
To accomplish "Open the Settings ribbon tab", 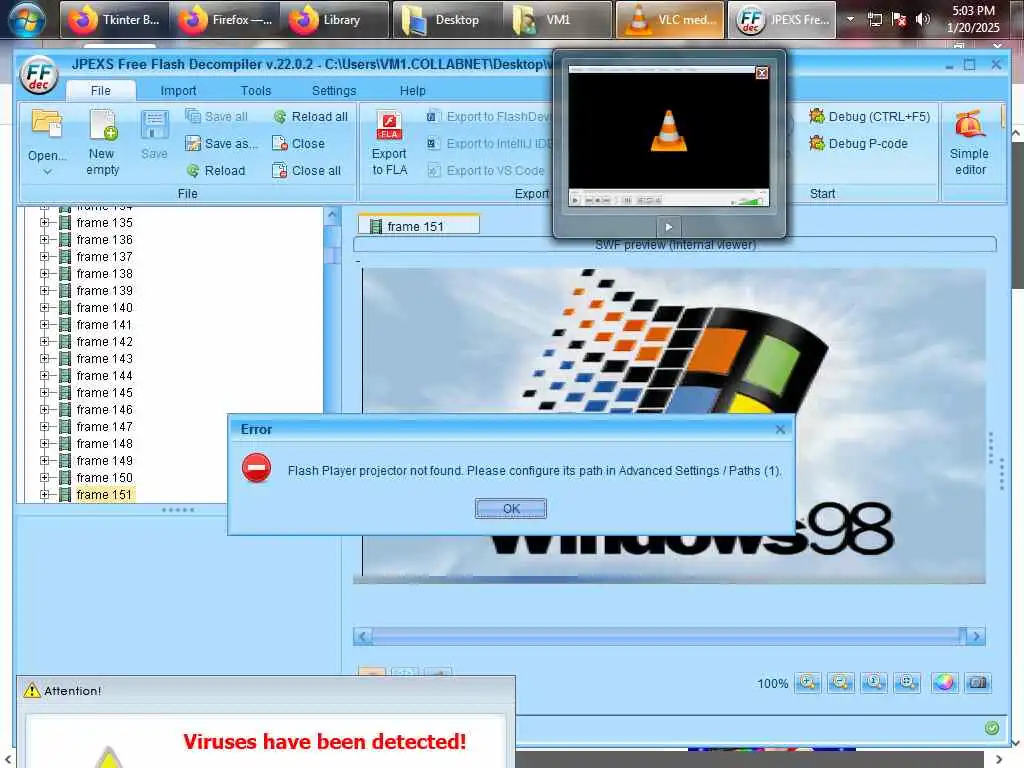I will tap(334, 91).
